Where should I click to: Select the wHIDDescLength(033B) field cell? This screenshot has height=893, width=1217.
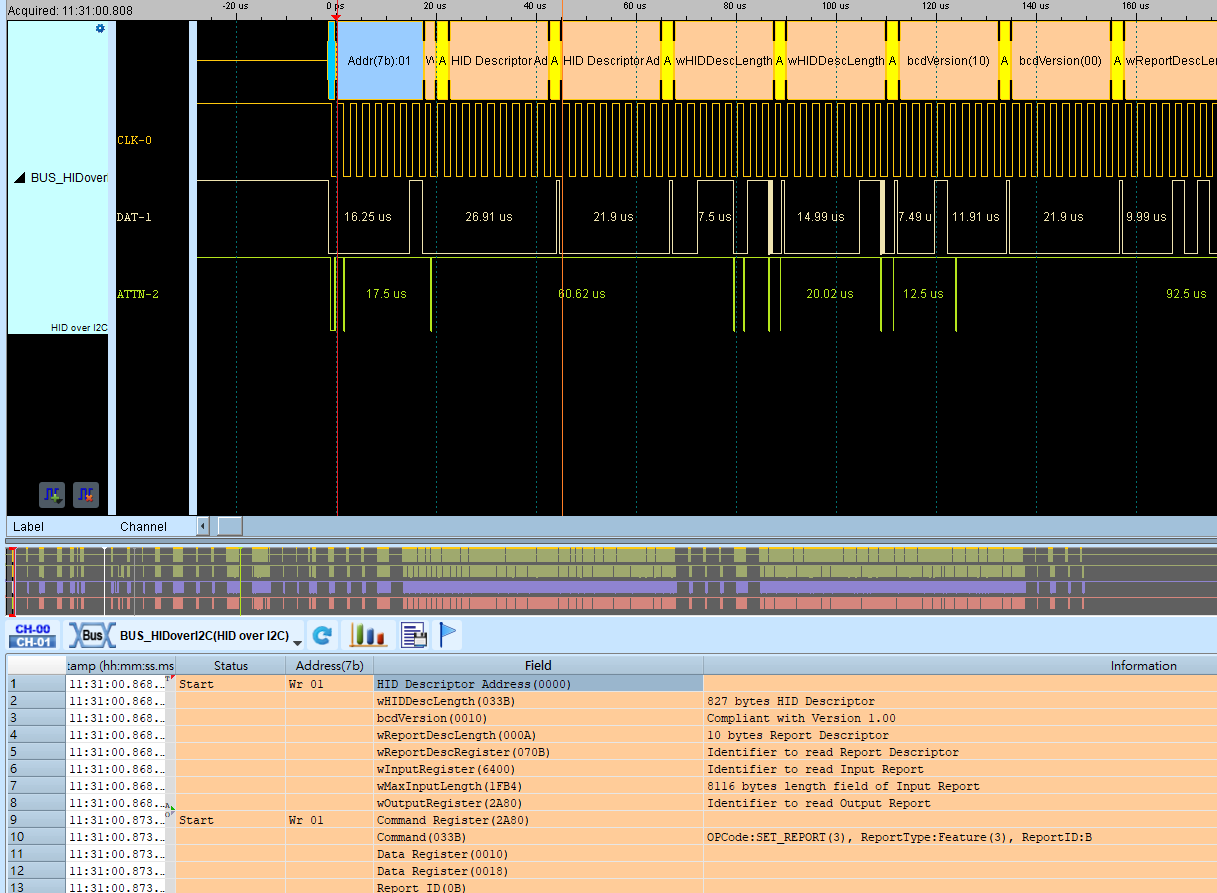coord(538,701)
